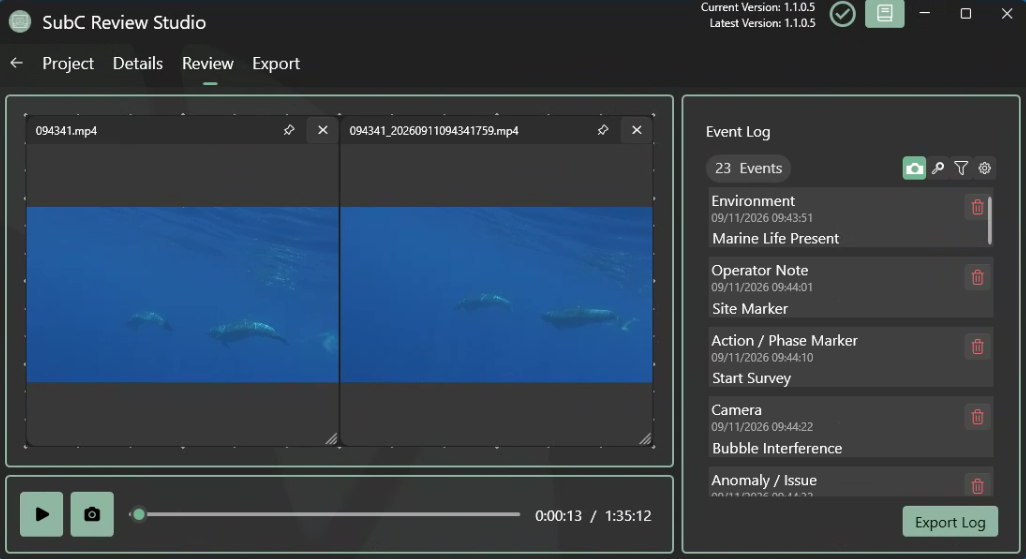
Task: Toggle the camera filter in Event Log
Action: pyautogui.click(x=914, y=168)
